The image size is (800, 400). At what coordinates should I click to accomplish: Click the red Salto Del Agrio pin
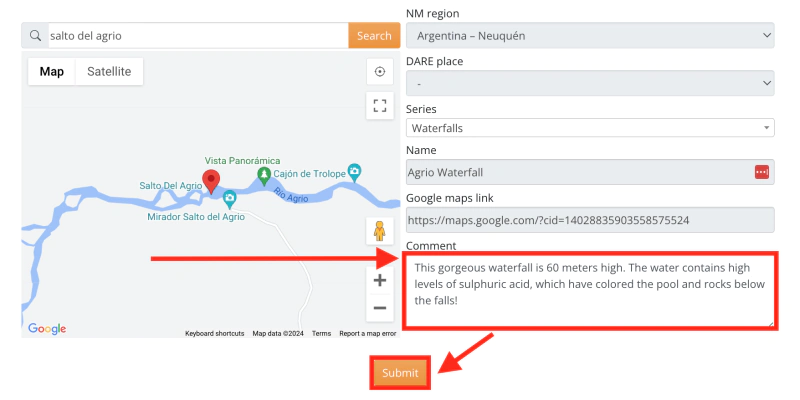pyautogui.click(x=210, y=181)
